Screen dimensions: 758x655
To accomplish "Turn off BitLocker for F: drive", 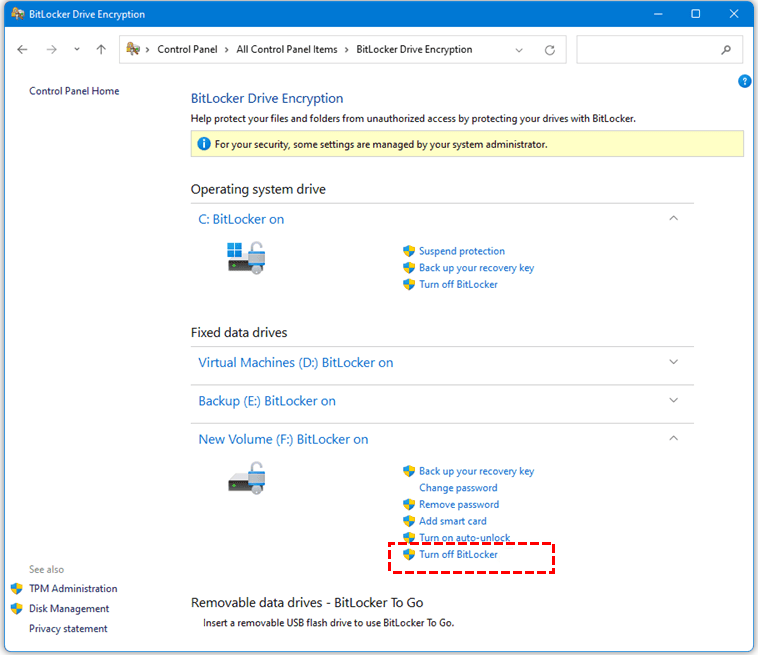I will (x=458, y=554).
